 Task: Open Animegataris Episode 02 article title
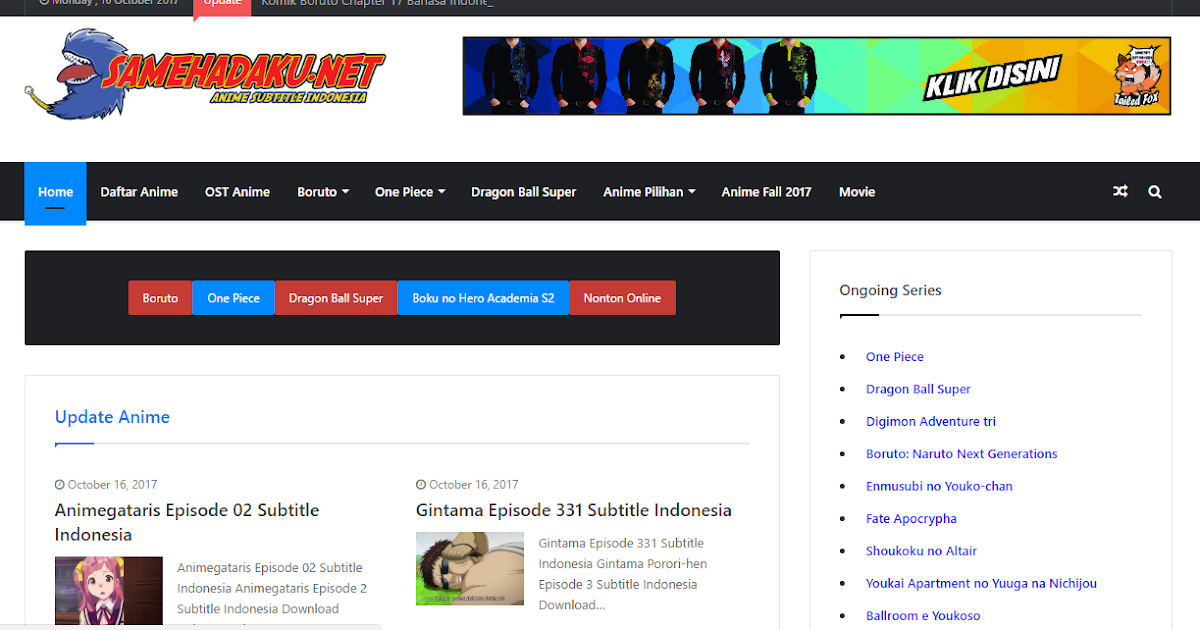click(187, 522)
